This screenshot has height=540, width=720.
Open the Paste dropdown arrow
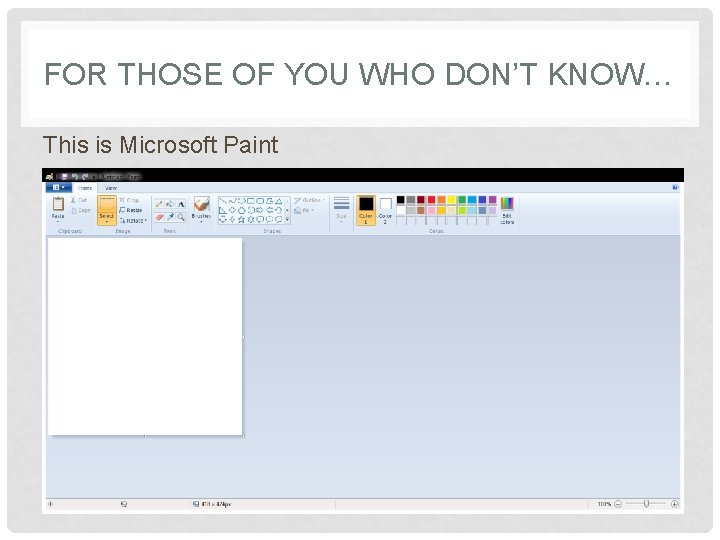coord(58,221)
